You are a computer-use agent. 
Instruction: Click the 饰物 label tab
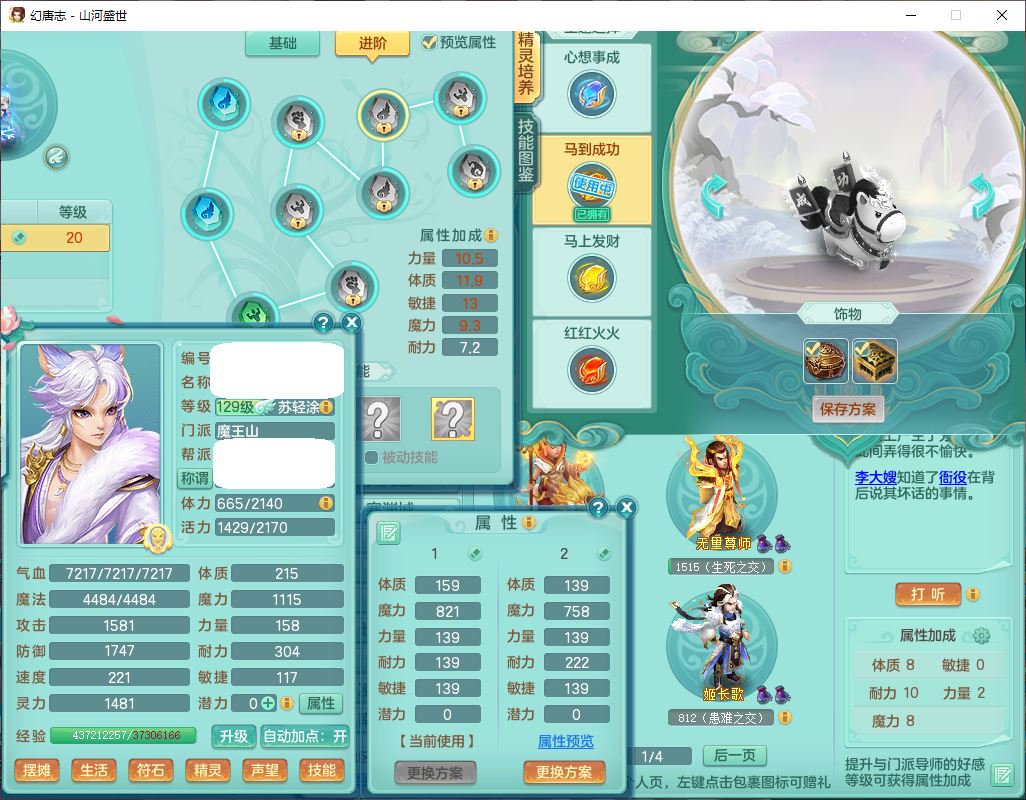847,314
